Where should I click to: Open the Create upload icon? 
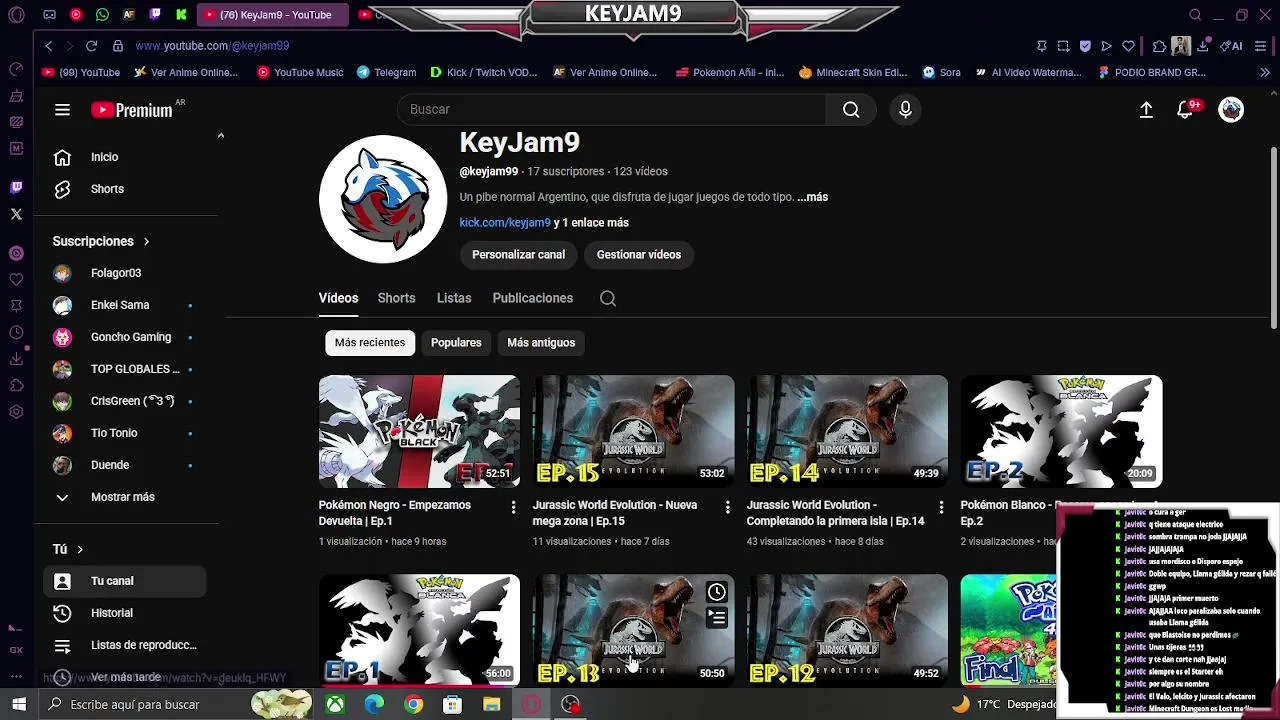(1146, 110)
